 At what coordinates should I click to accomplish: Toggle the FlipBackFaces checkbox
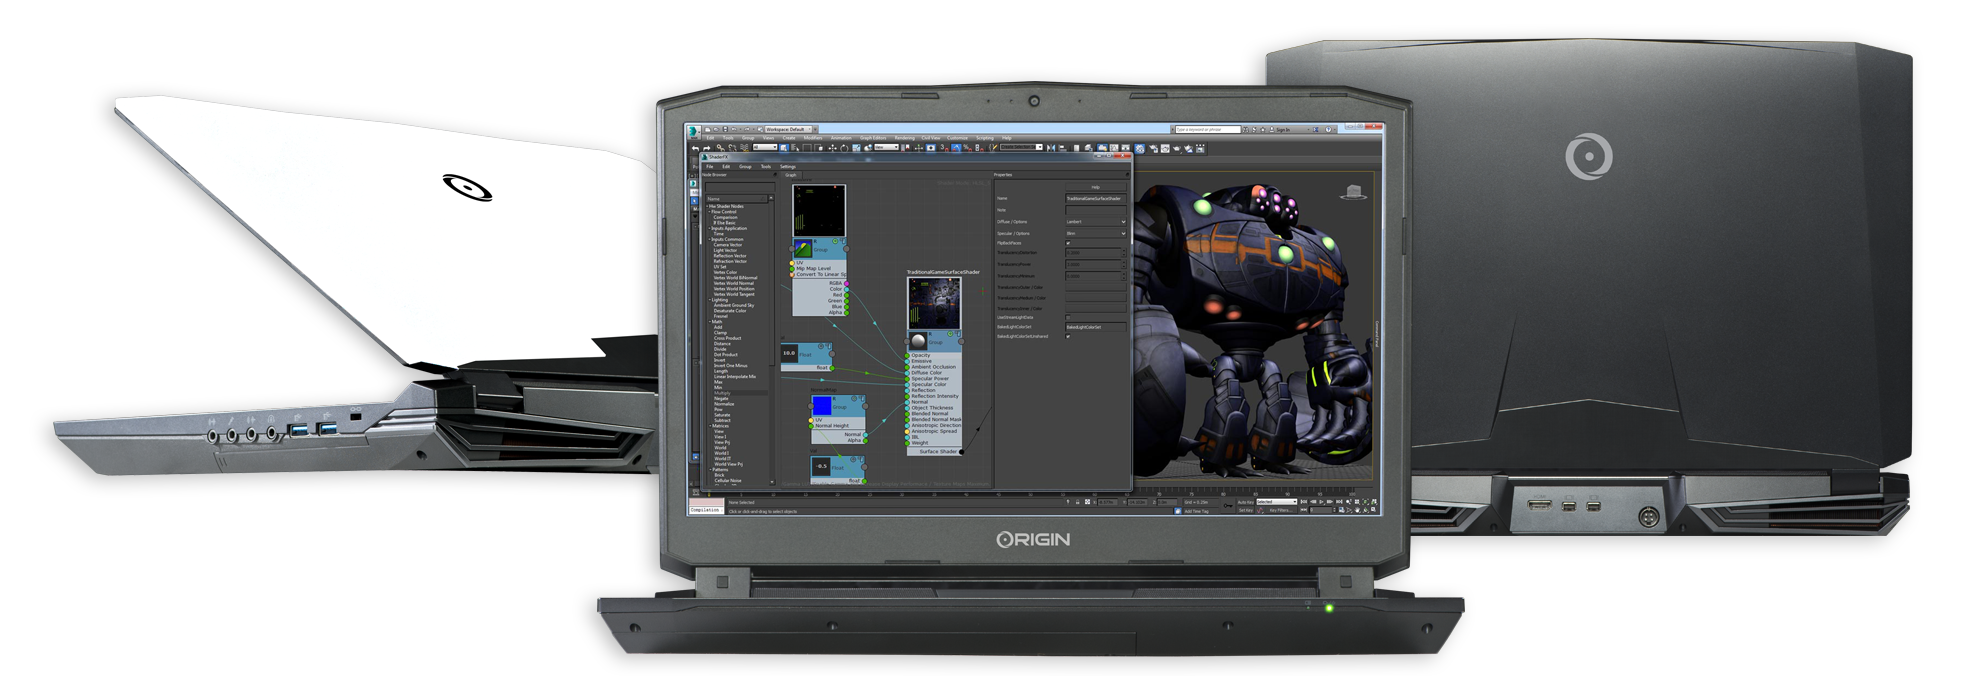[x=1068, y=243]
